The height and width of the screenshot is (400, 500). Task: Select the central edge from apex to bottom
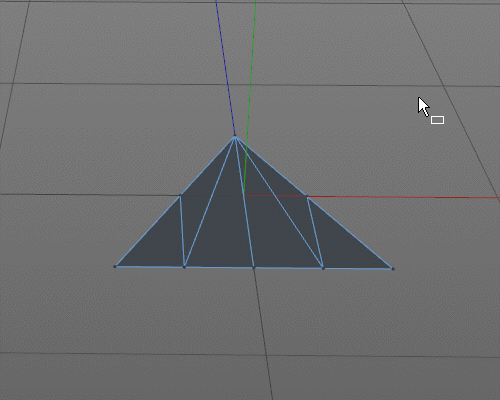click(x=244, y=202)
